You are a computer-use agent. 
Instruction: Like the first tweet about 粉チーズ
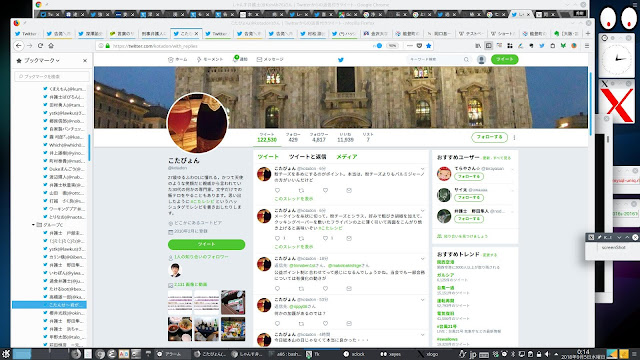tap(325, 191)
